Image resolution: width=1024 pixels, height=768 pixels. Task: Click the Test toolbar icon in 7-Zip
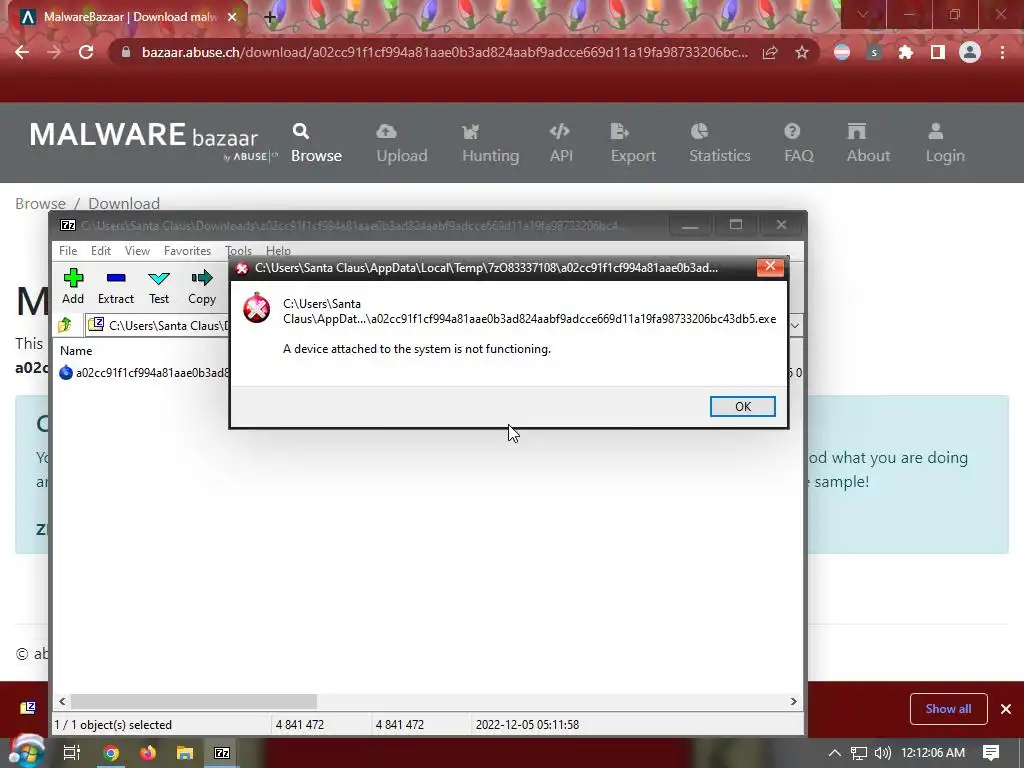[x=159, y=287]
